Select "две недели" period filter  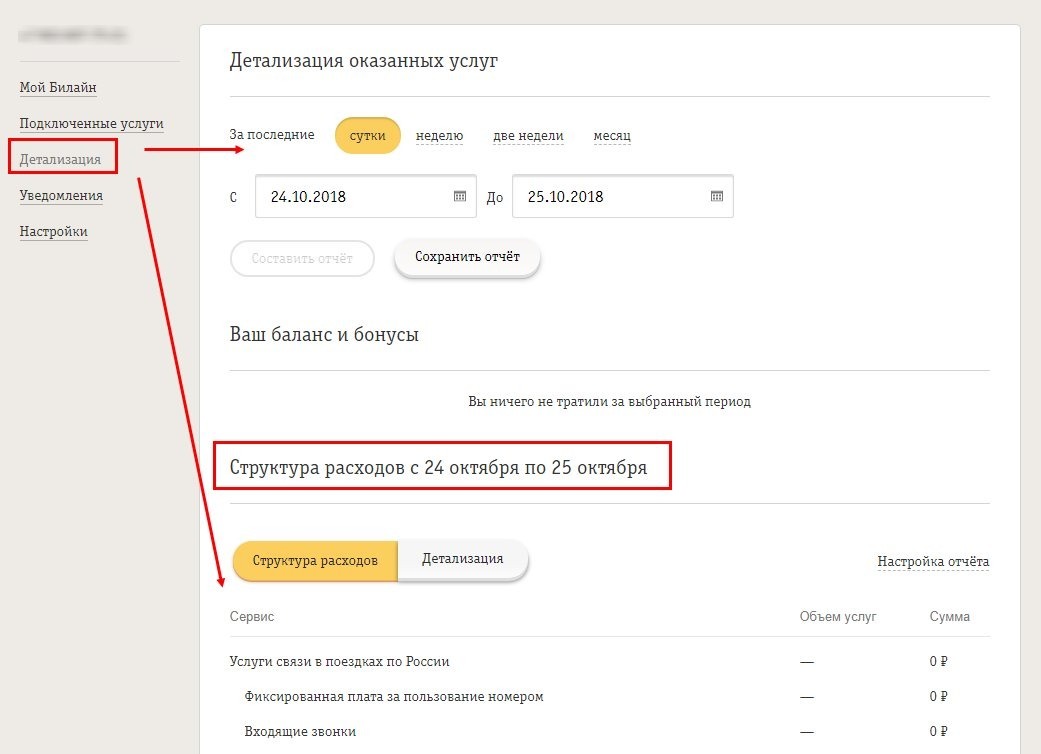click(528, 135)
